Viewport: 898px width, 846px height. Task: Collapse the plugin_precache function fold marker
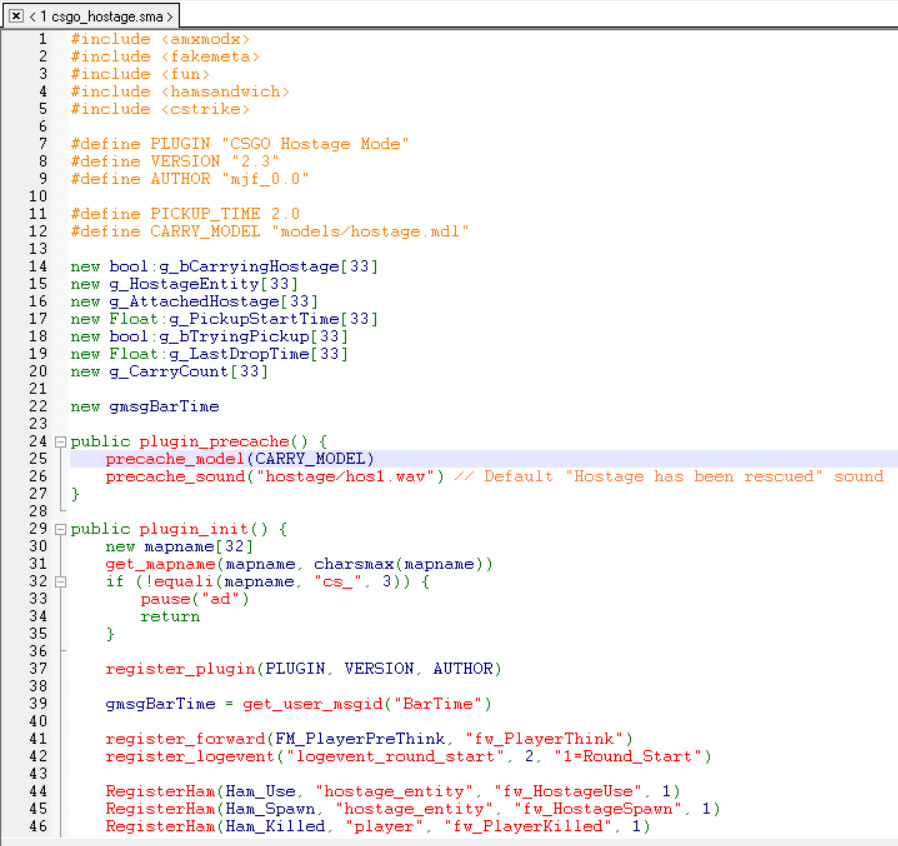click(61, 442)
